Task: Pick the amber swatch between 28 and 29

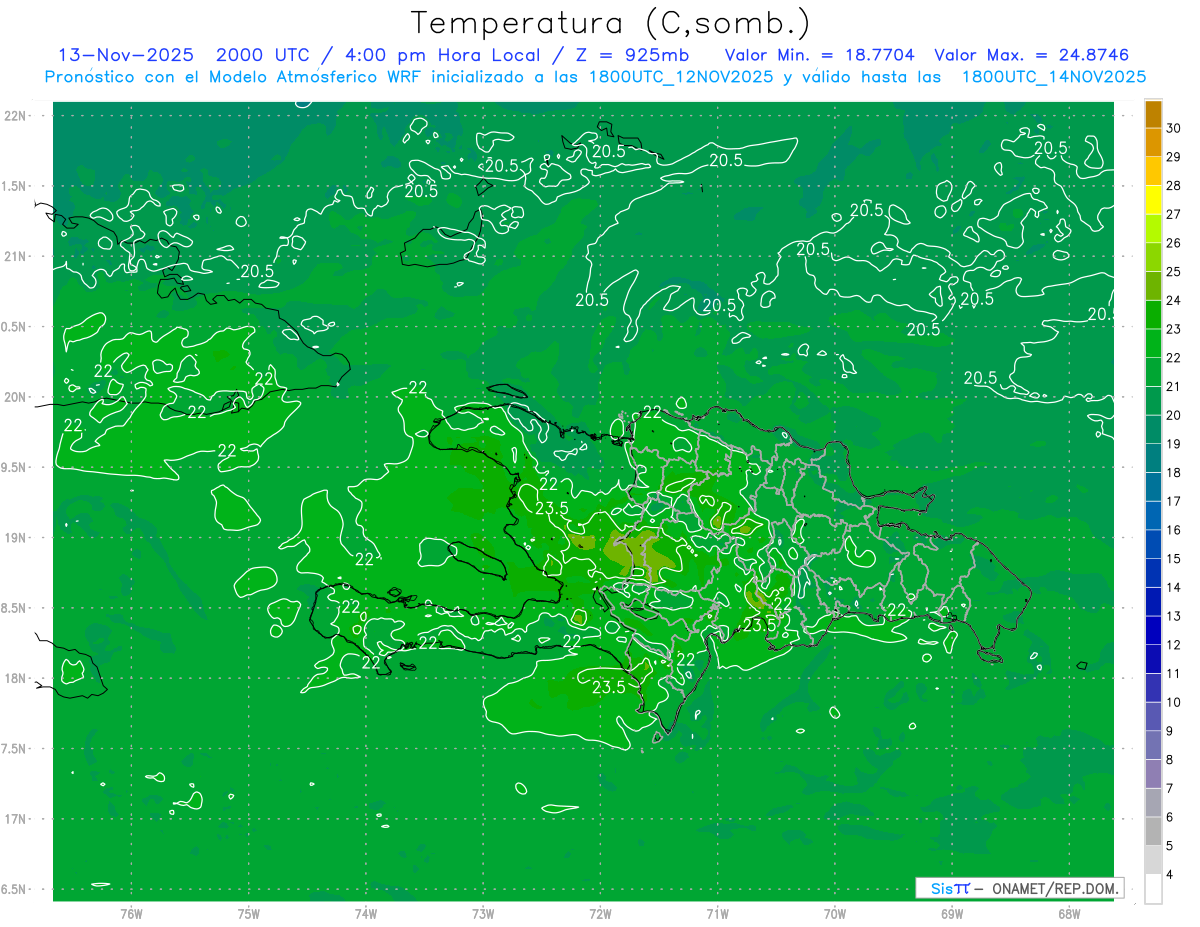Action: click(x=1153, y=171)
